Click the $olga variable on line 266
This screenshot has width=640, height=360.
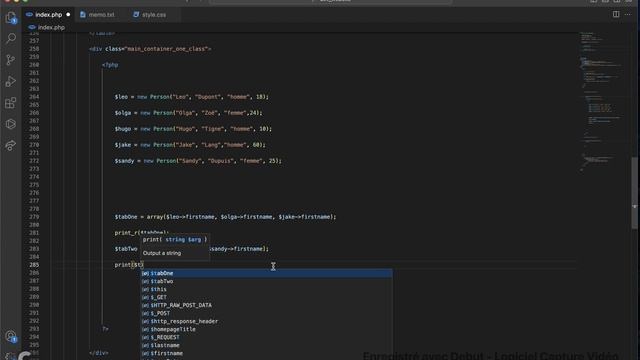point(124,113)
